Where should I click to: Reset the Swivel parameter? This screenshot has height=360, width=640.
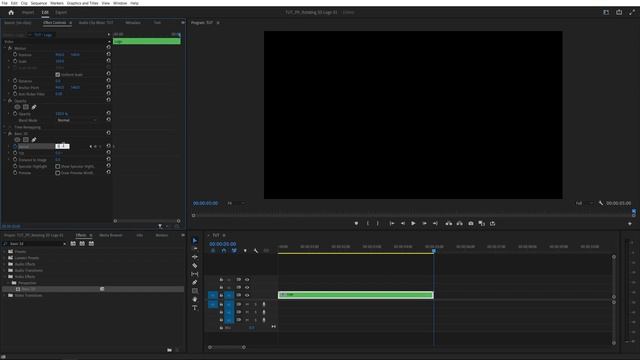coord(109,146)
